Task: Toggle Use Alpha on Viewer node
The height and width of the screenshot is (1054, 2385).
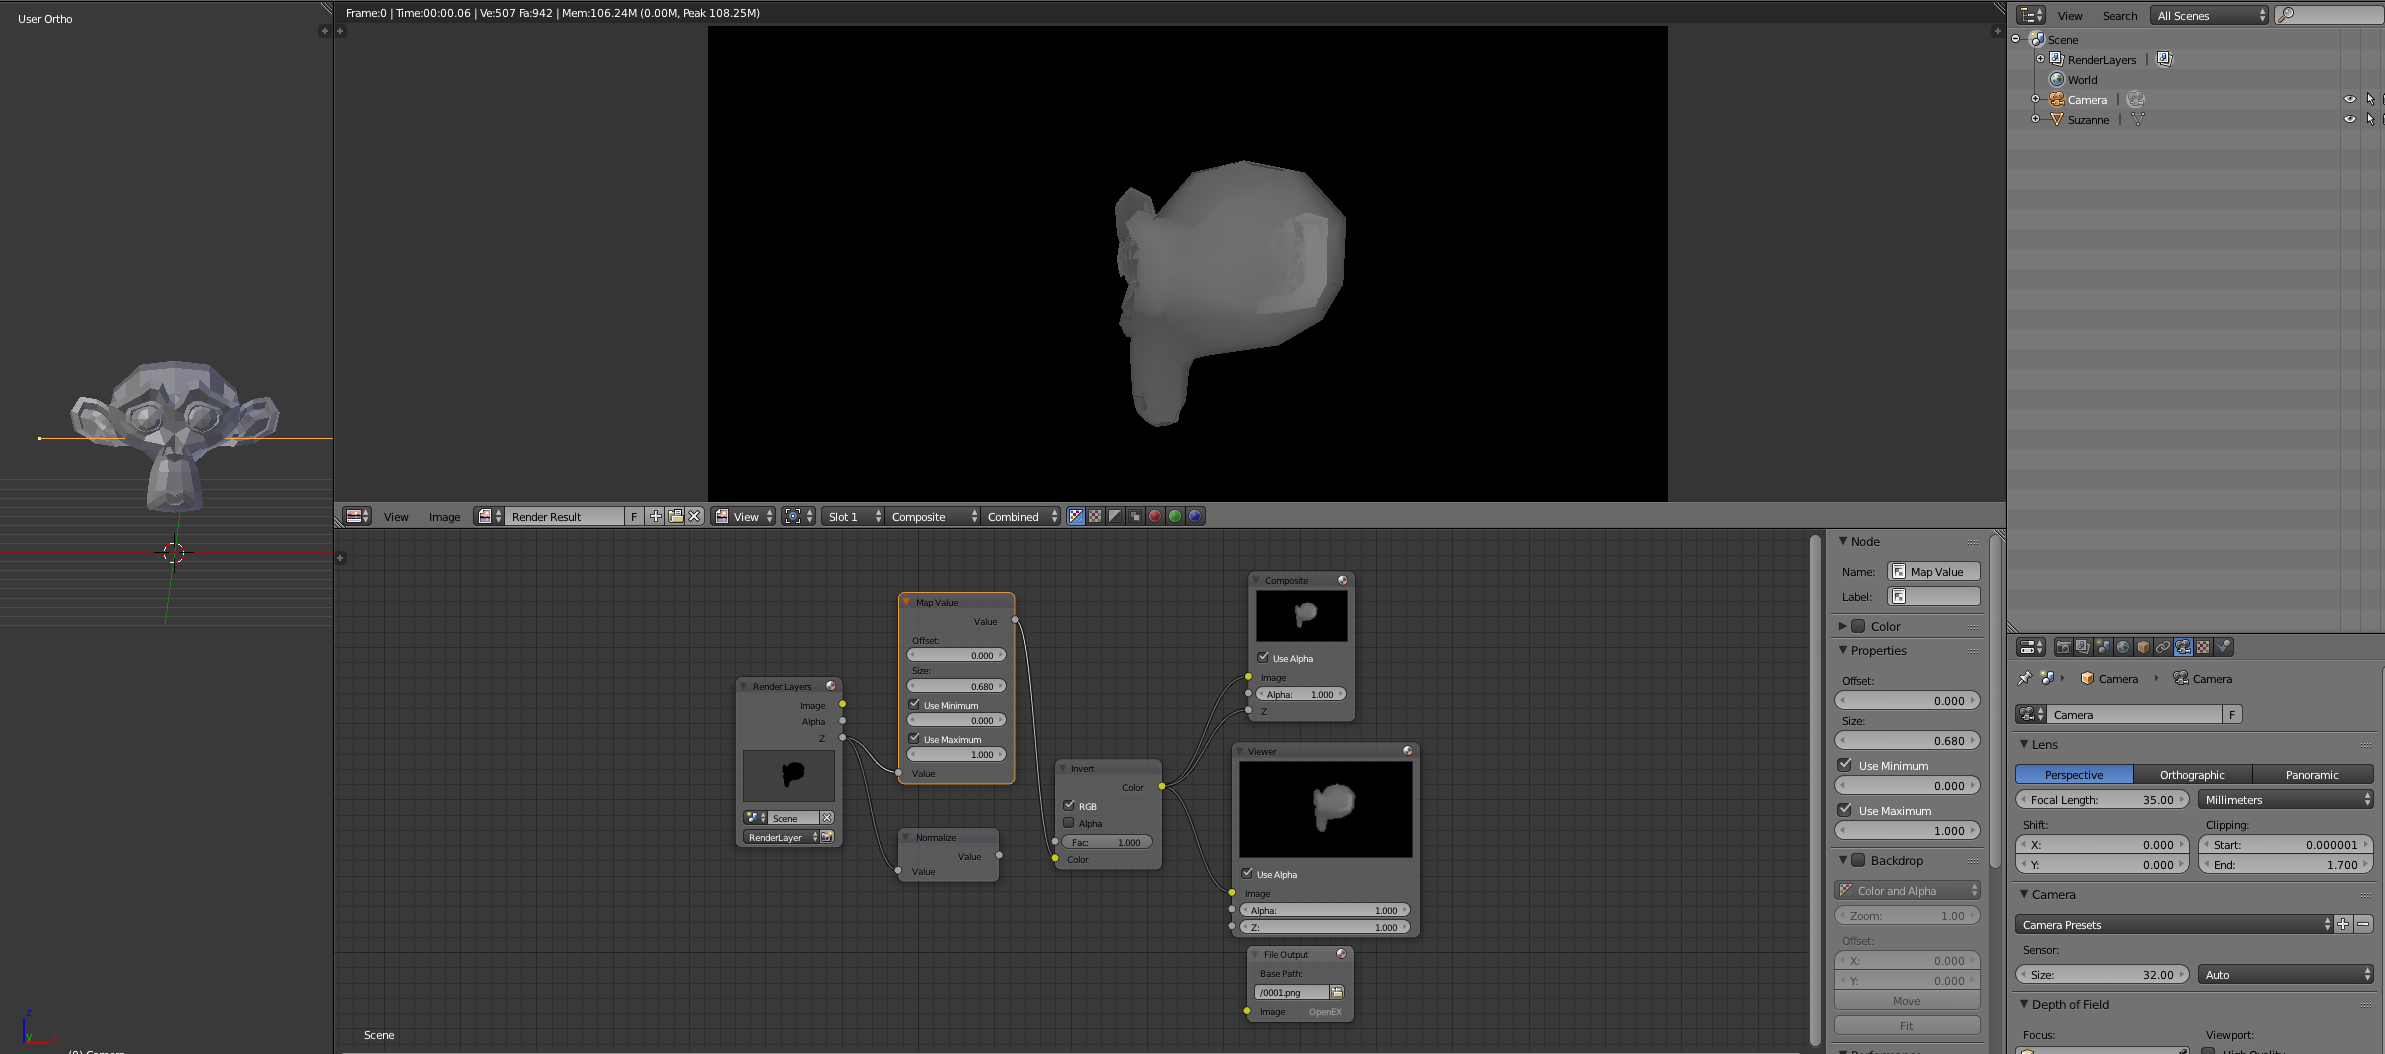Action: (x=1247, y=873)
